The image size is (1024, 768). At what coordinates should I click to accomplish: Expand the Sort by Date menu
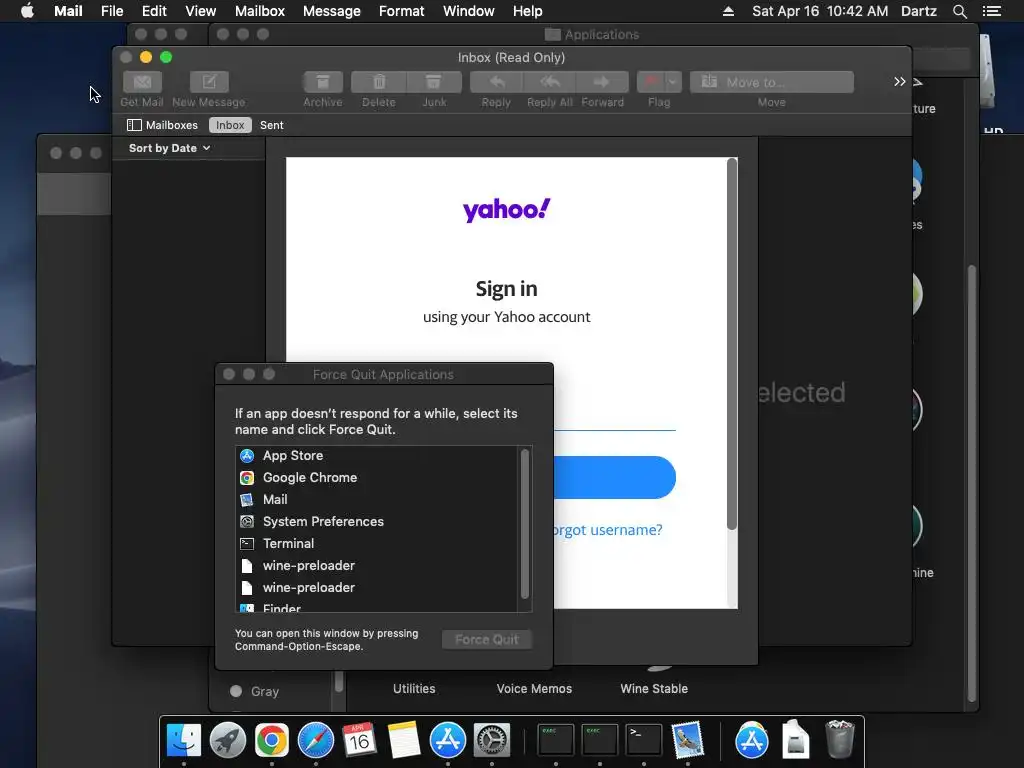pos(169,148)
